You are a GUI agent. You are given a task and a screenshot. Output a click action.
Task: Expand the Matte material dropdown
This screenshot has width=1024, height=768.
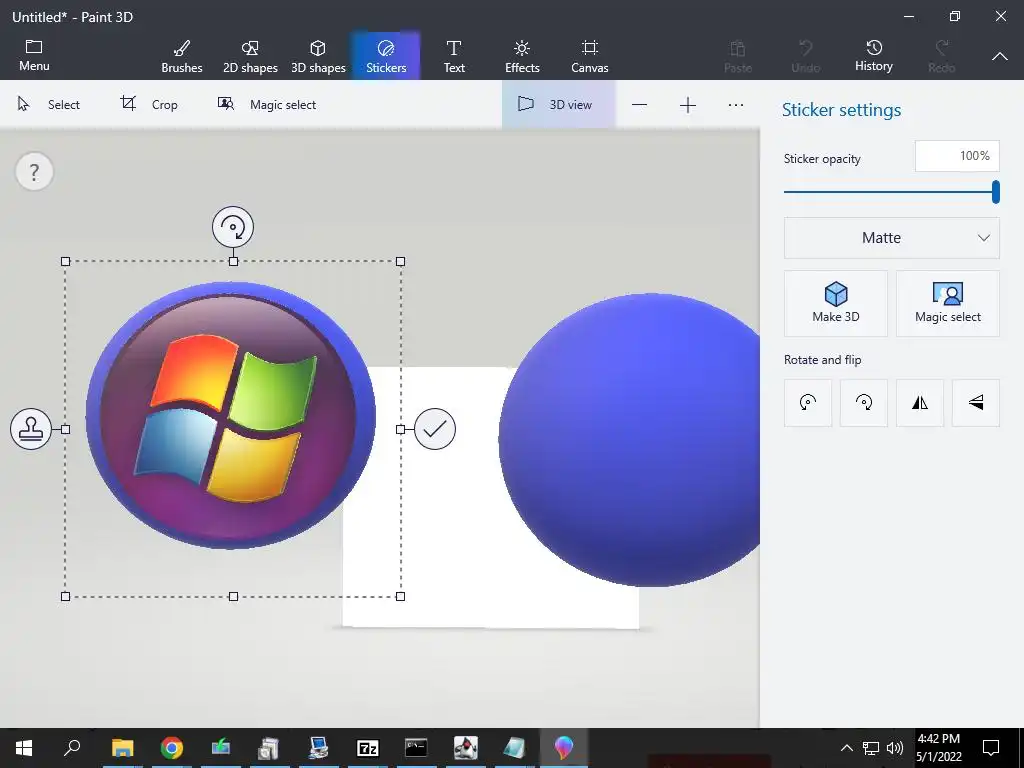[891, 238]
